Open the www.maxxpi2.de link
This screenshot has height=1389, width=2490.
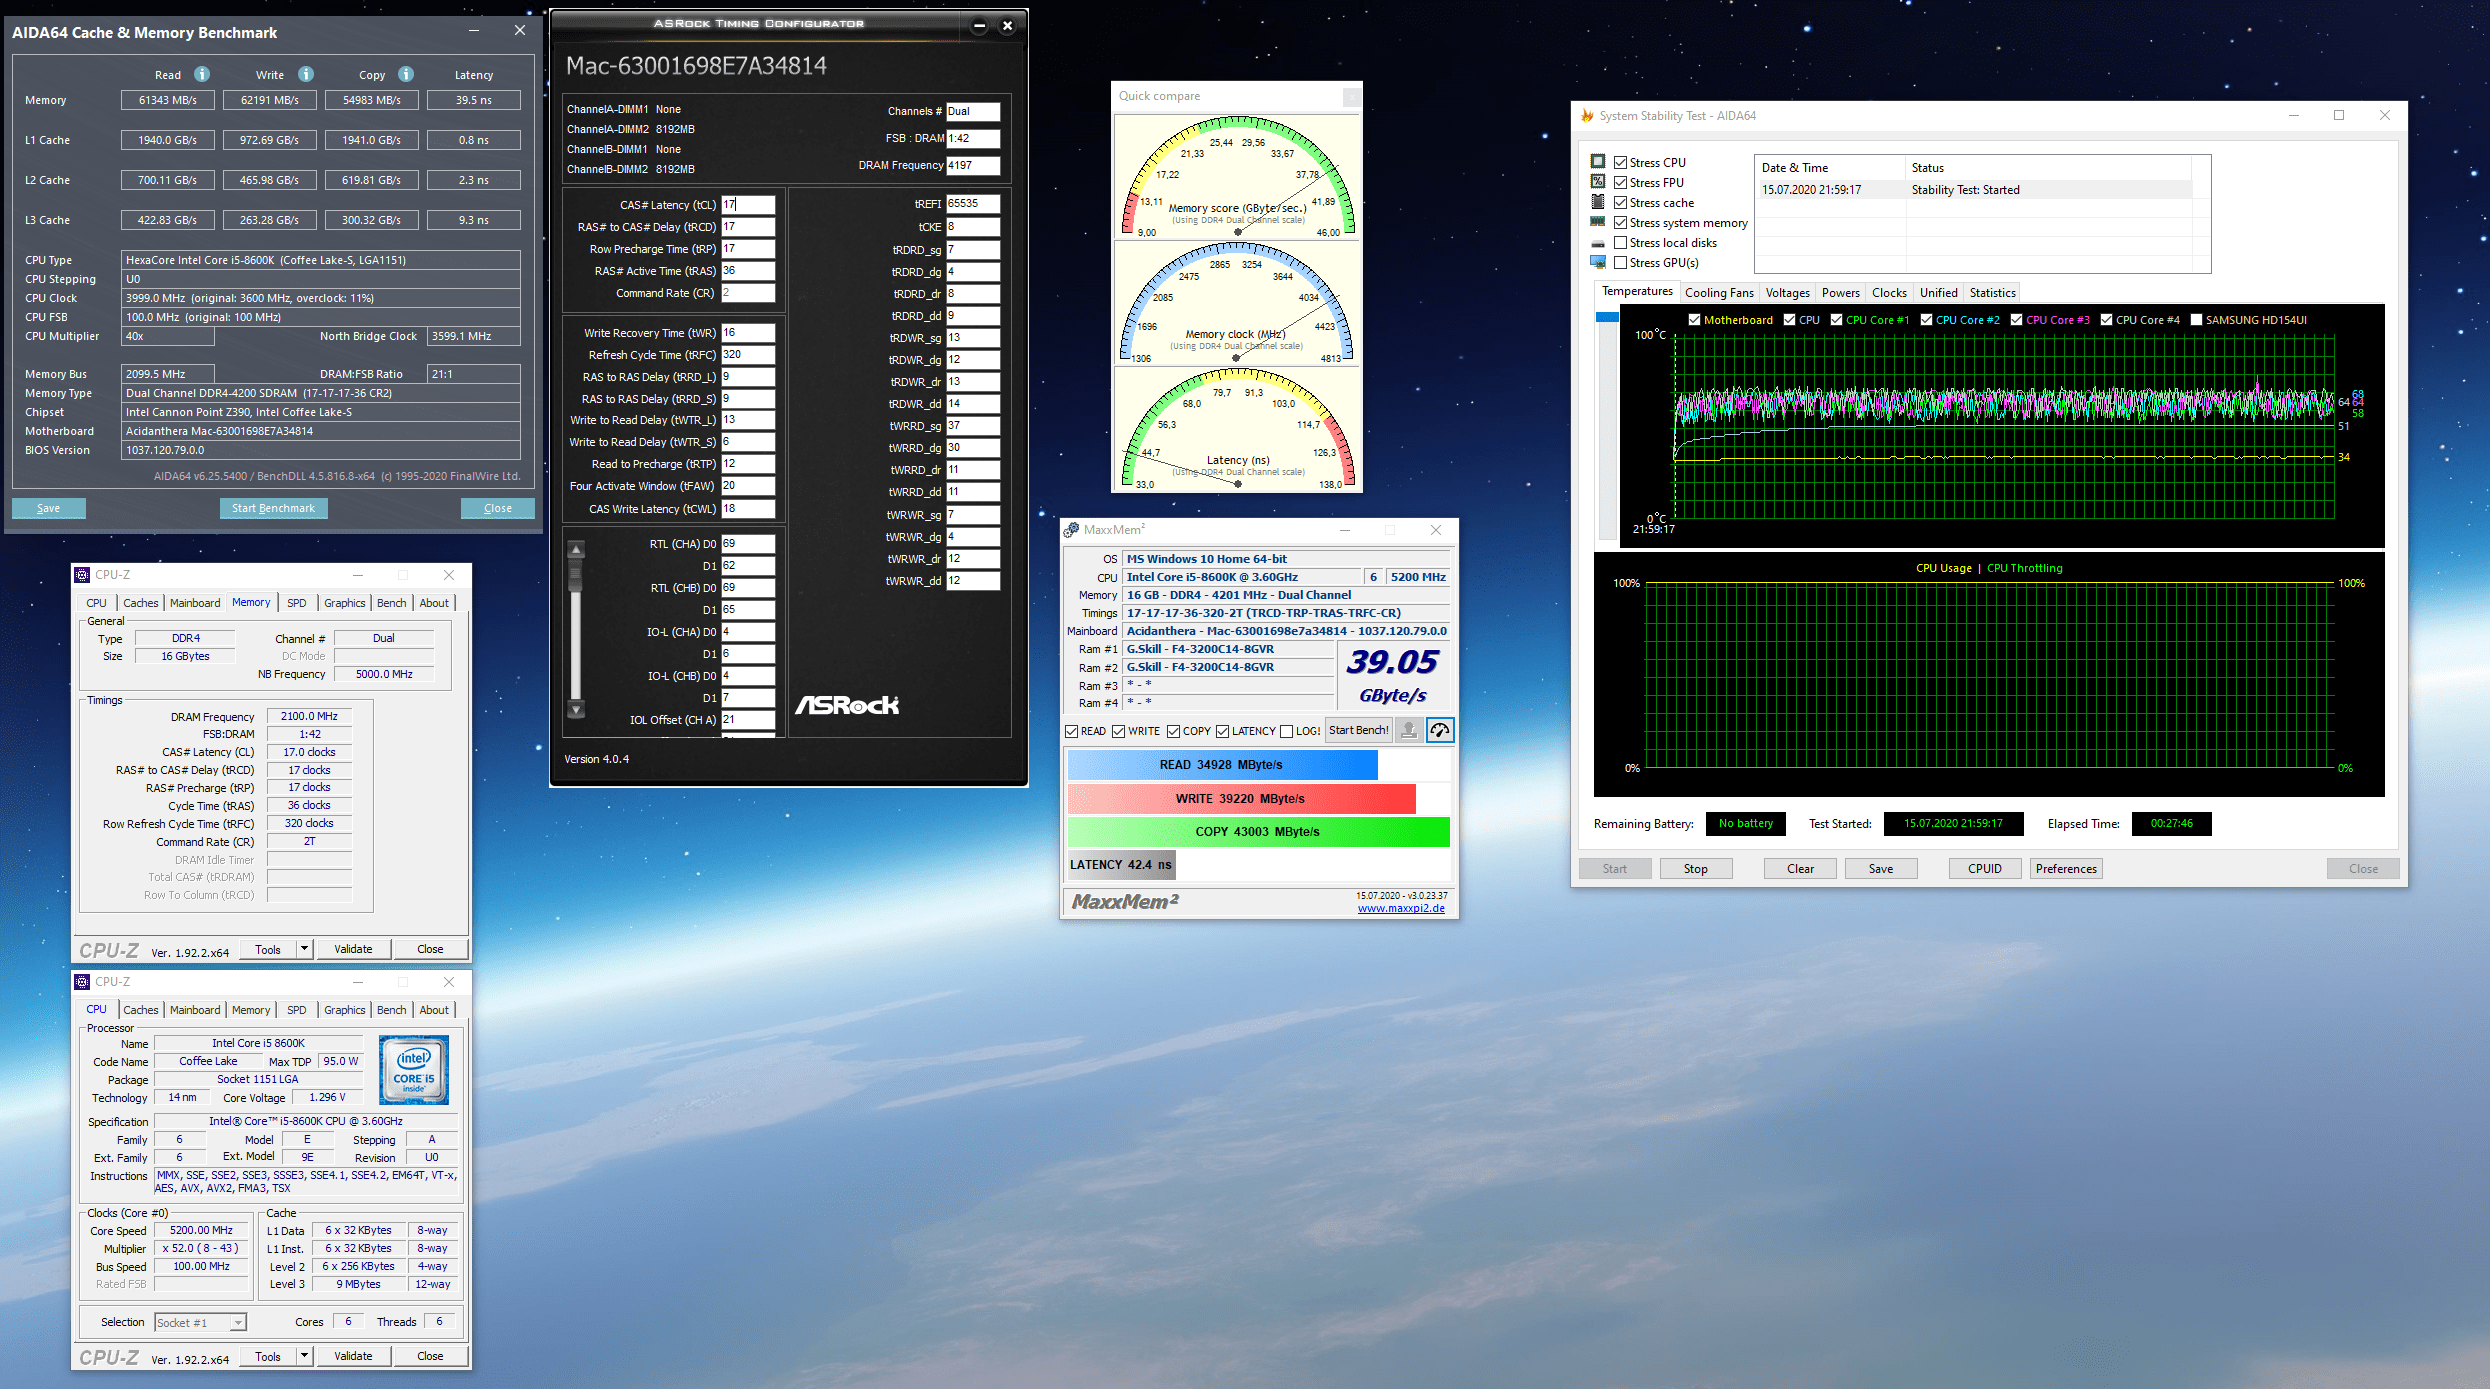pos(1400,908)
